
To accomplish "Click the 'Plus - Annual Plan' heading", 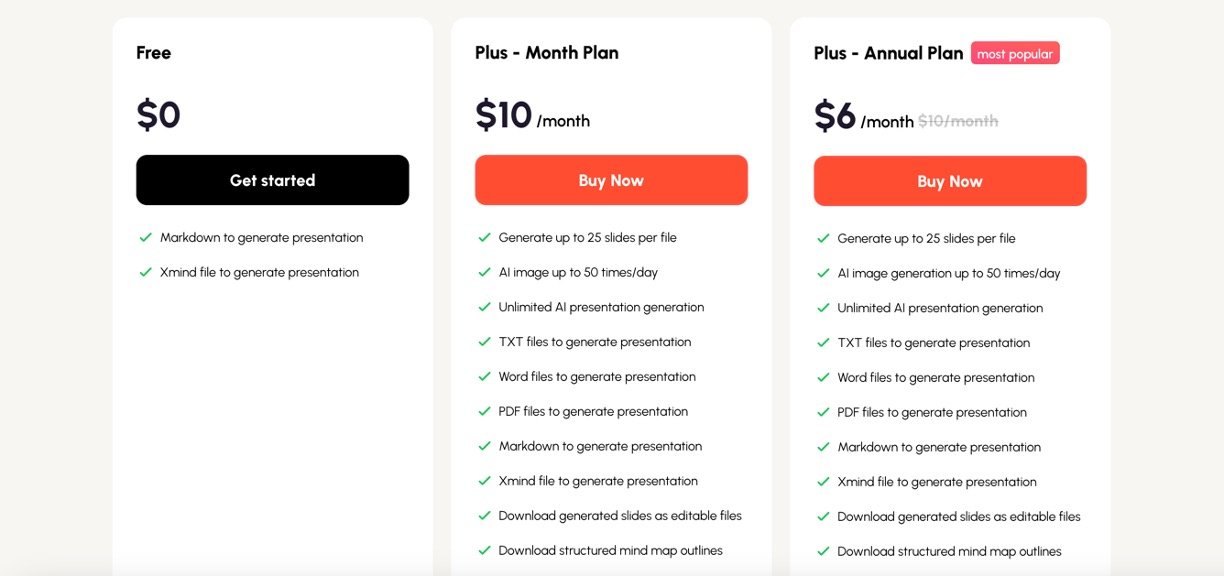I will click(888, 53).
